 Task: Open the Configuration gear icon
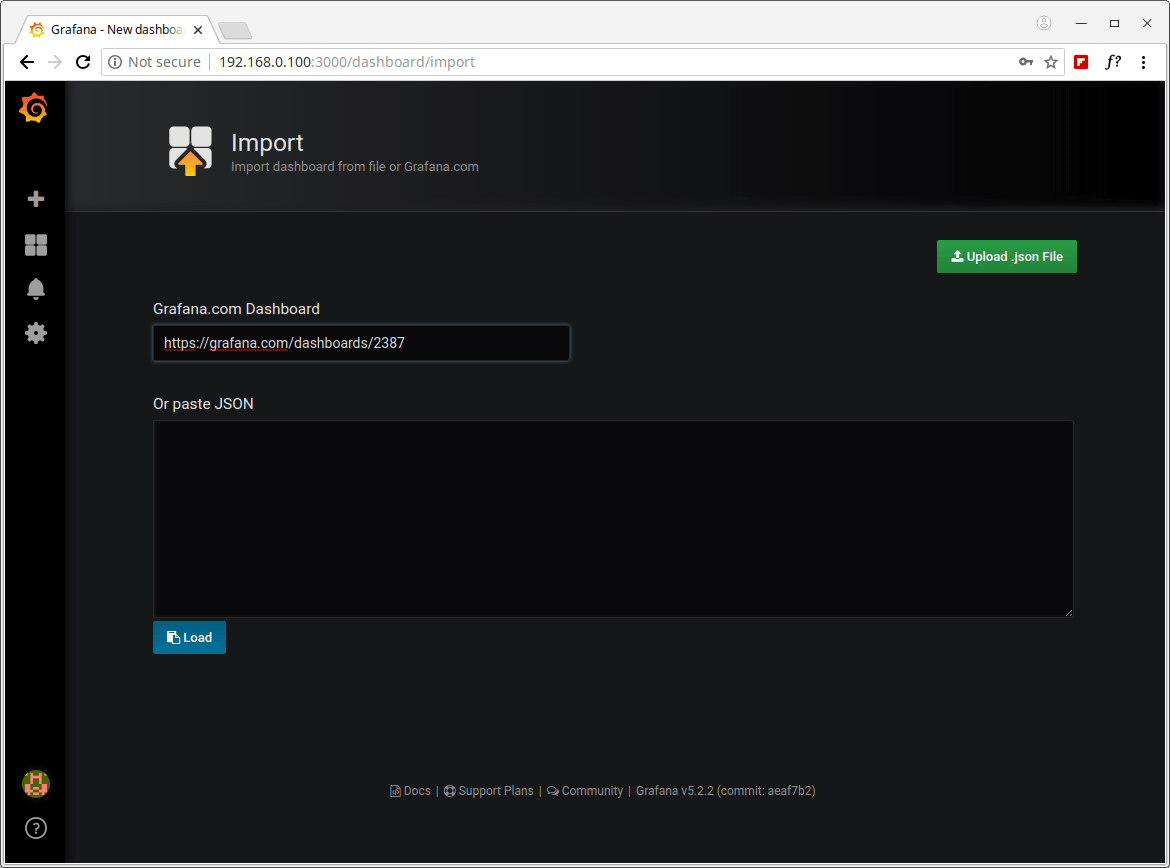coord(36,333)
